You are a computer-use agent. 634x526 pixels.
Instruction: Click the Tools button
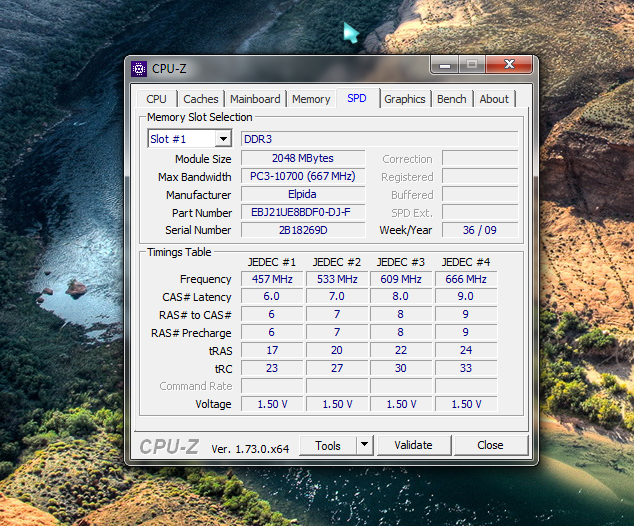(328, 446)
